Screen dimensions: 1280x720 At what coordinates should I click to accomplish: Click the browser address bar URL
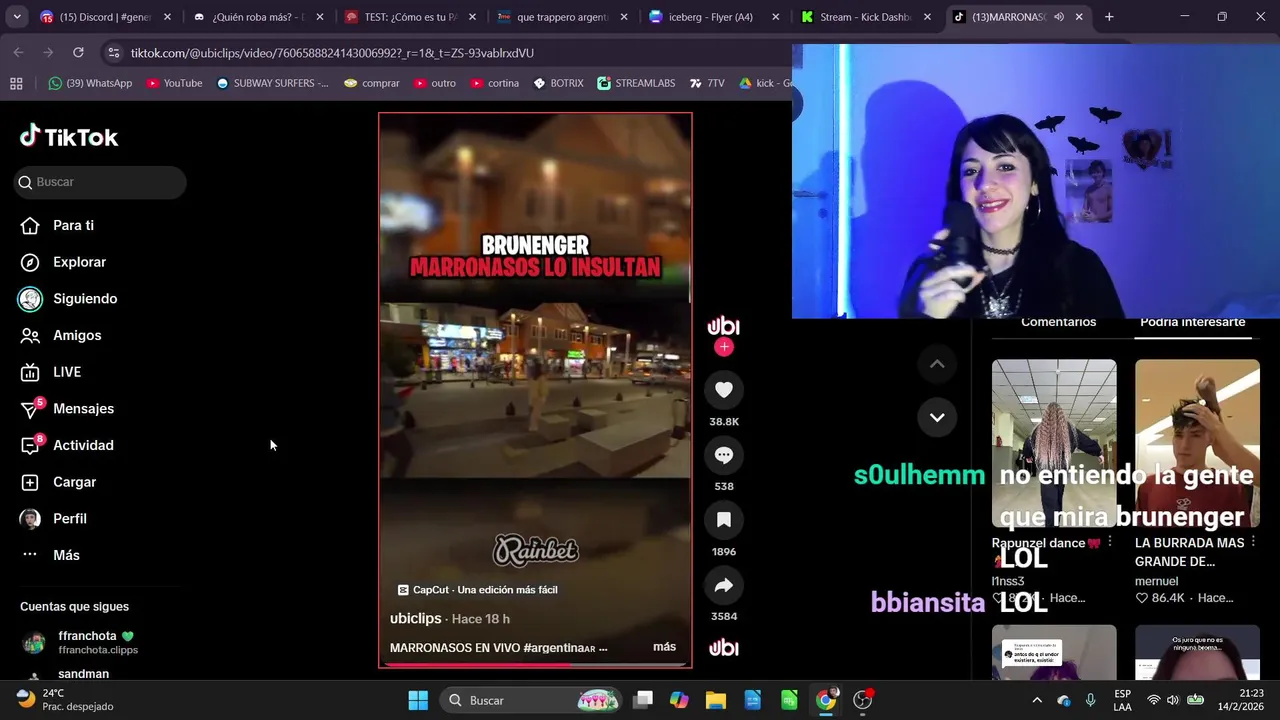[x=332, y=53]
